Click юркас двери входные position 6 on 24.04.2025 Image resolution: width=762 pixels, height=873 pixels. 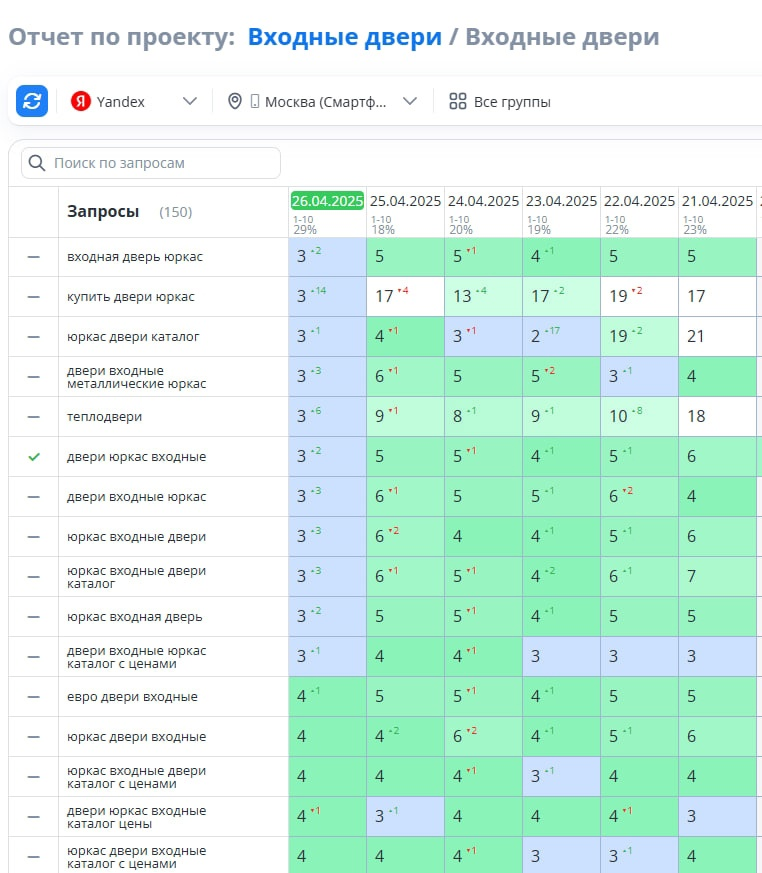pos(483,737)
